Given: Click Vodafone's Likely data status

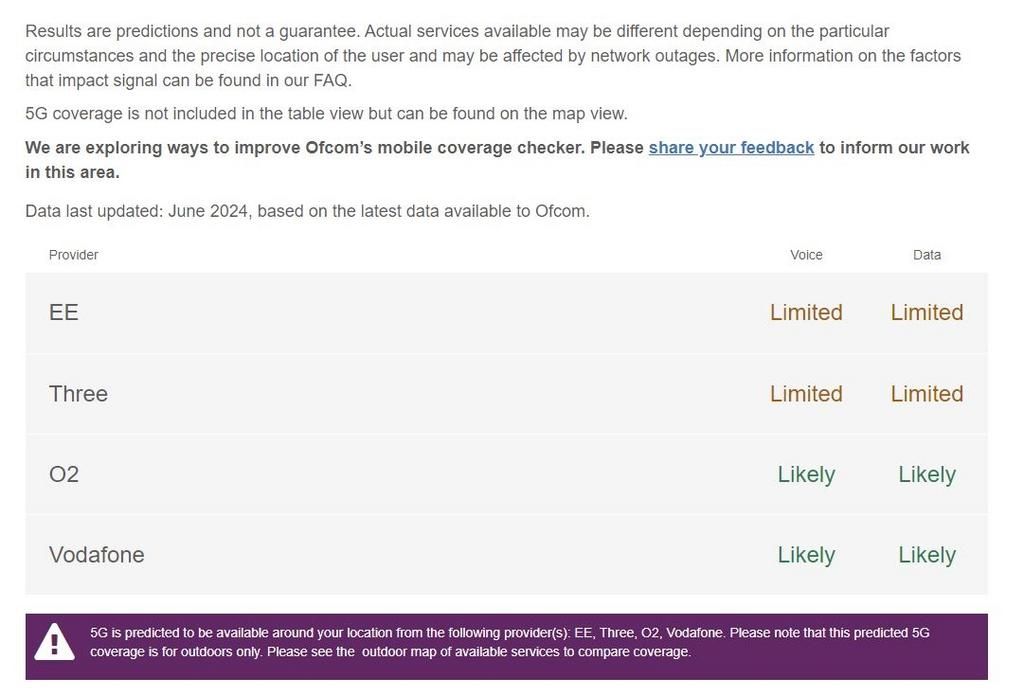Looking at the screenshot, I should 927,555.
